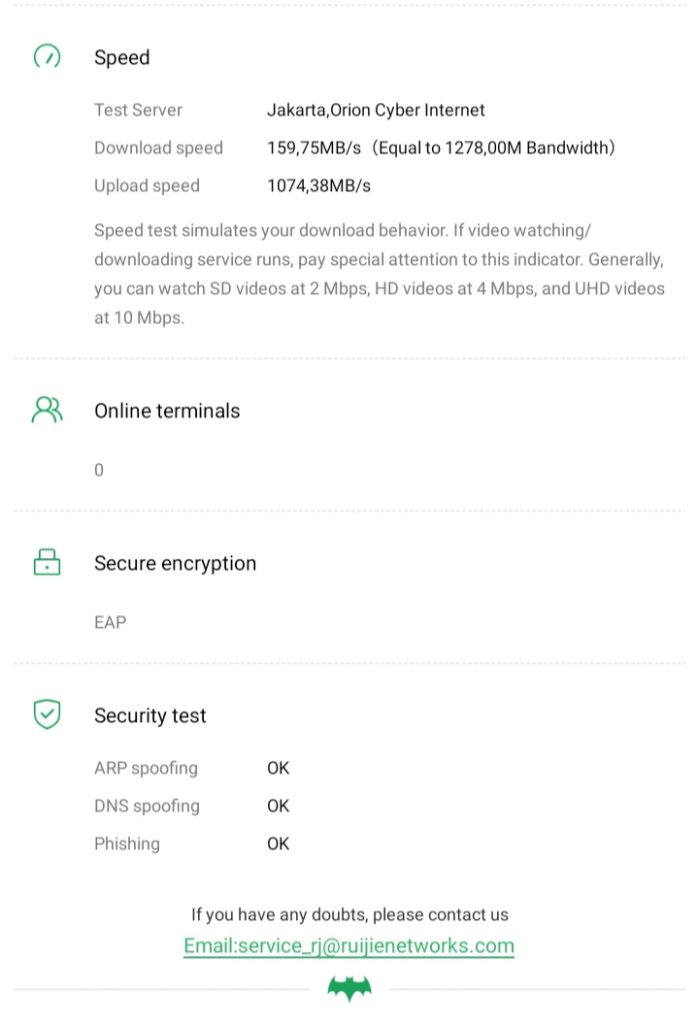Open the service_rj email link
Viewport: 698px width, 1024px height.
349,945
